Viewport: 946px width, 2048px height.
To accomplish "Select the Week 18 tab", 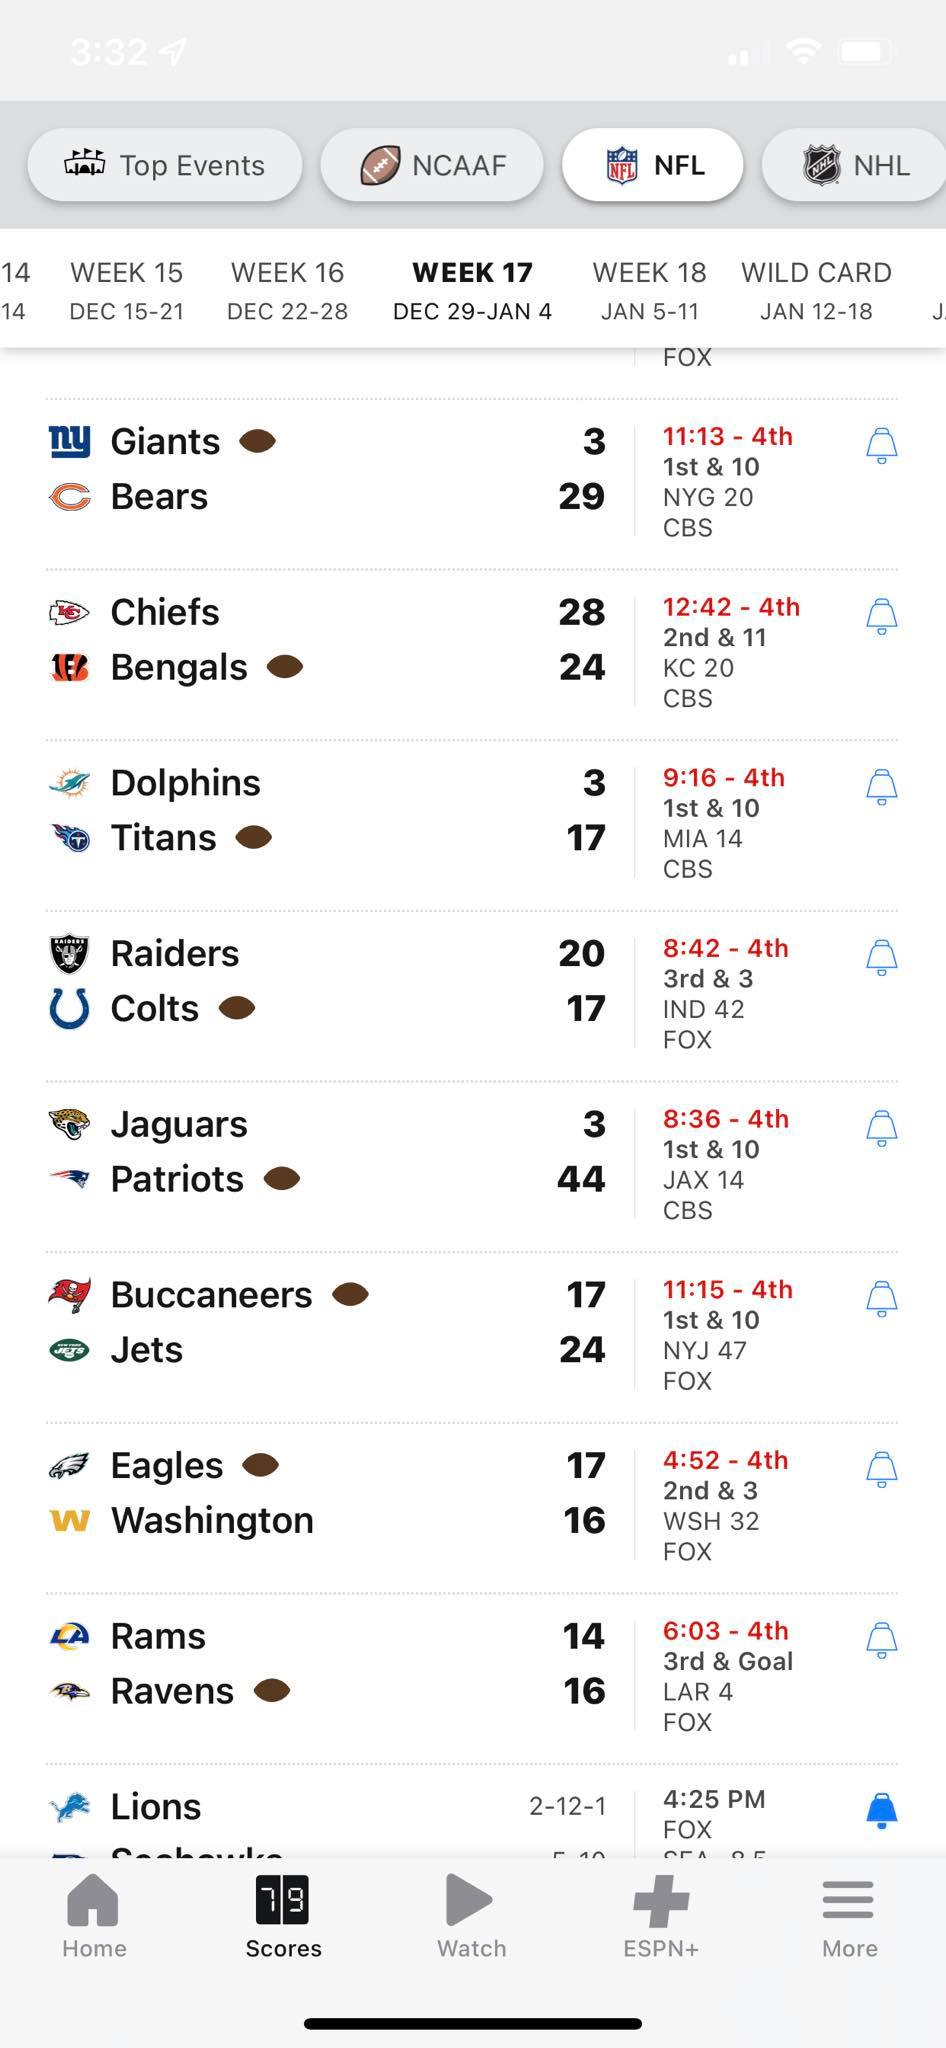I will click(649, 290).
